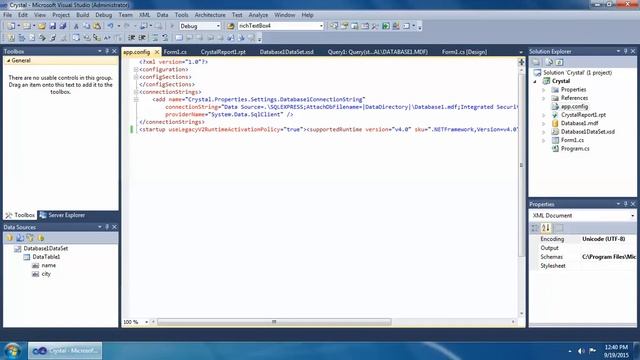Open the Analyze menu
This screenshot has height=360, width=640.
tap(258, 15)
